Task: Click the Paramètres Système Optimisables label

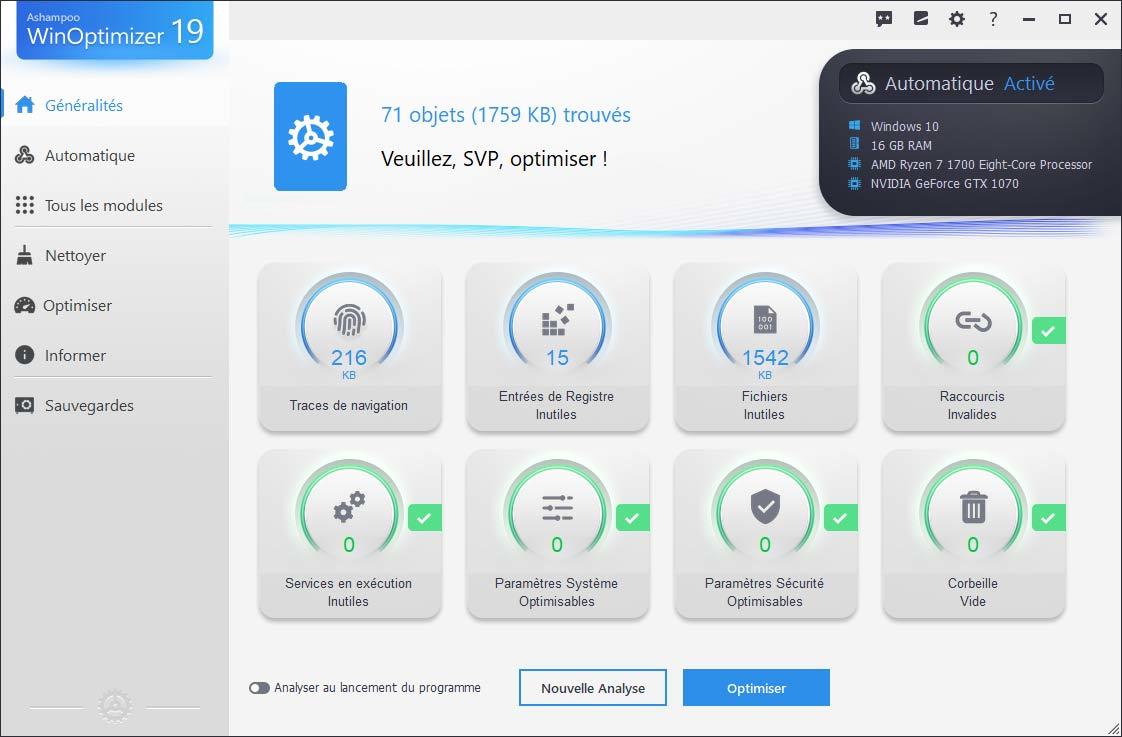Action: coord(557,592)
